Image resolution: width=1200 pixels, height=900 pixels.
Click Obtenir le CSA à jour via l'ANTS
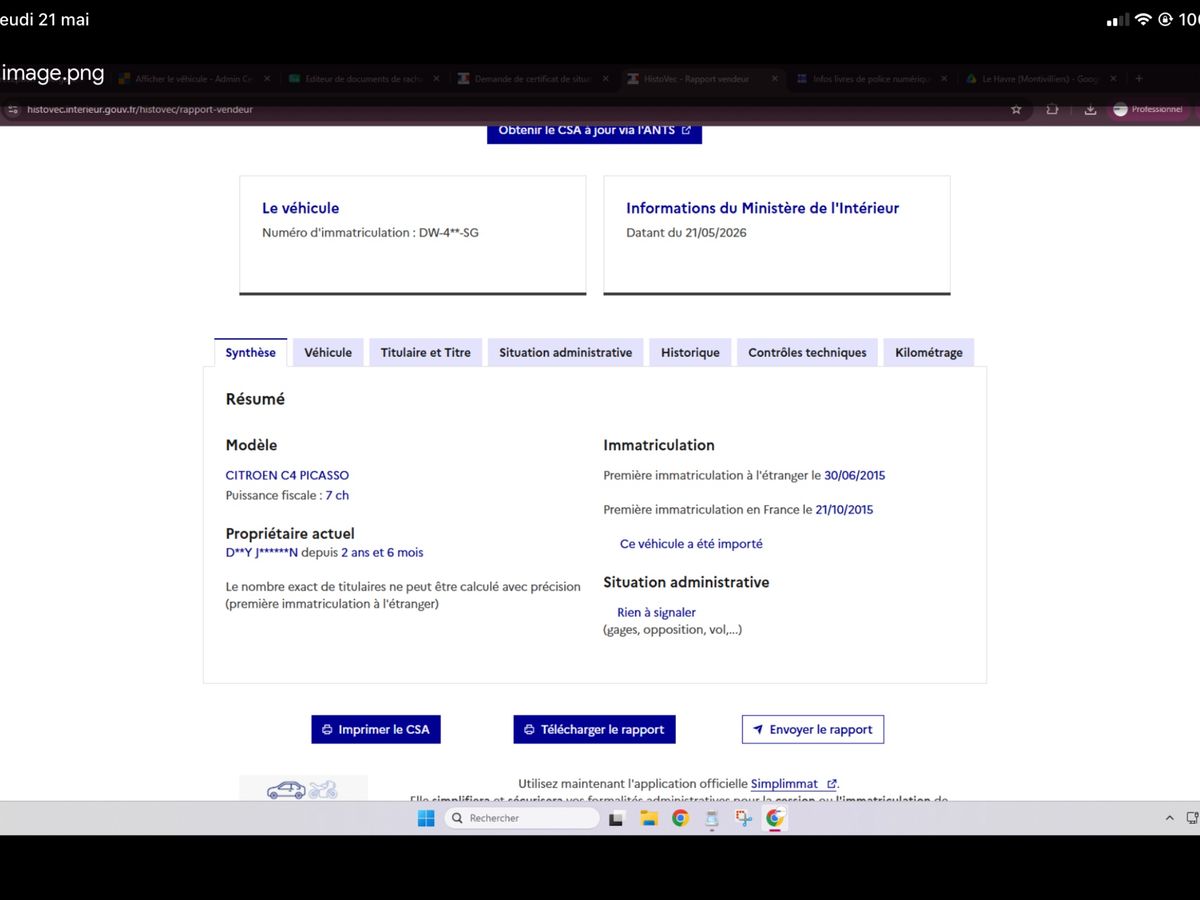(594, 131)
